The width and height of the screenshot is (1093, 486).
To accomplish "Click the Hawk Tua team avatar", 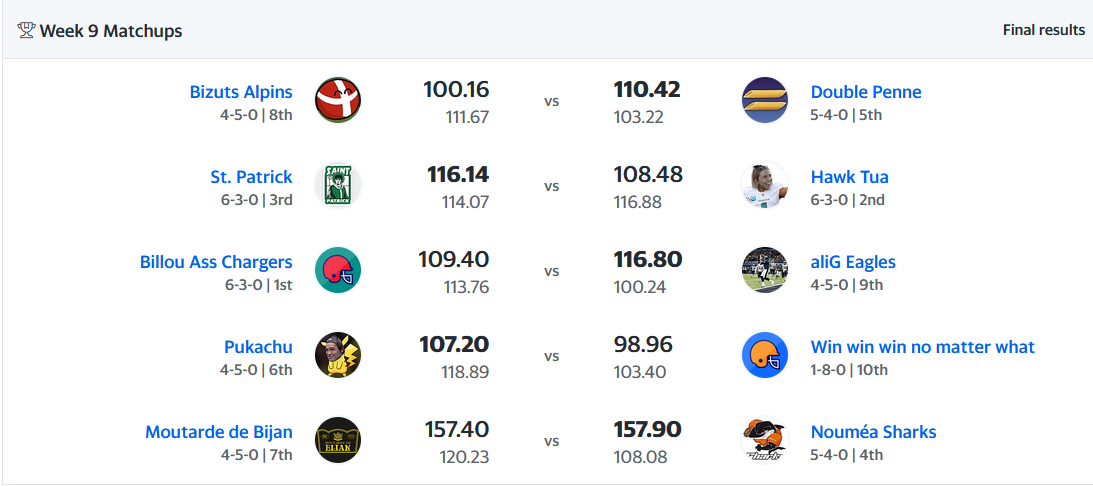I will point(765,185).
